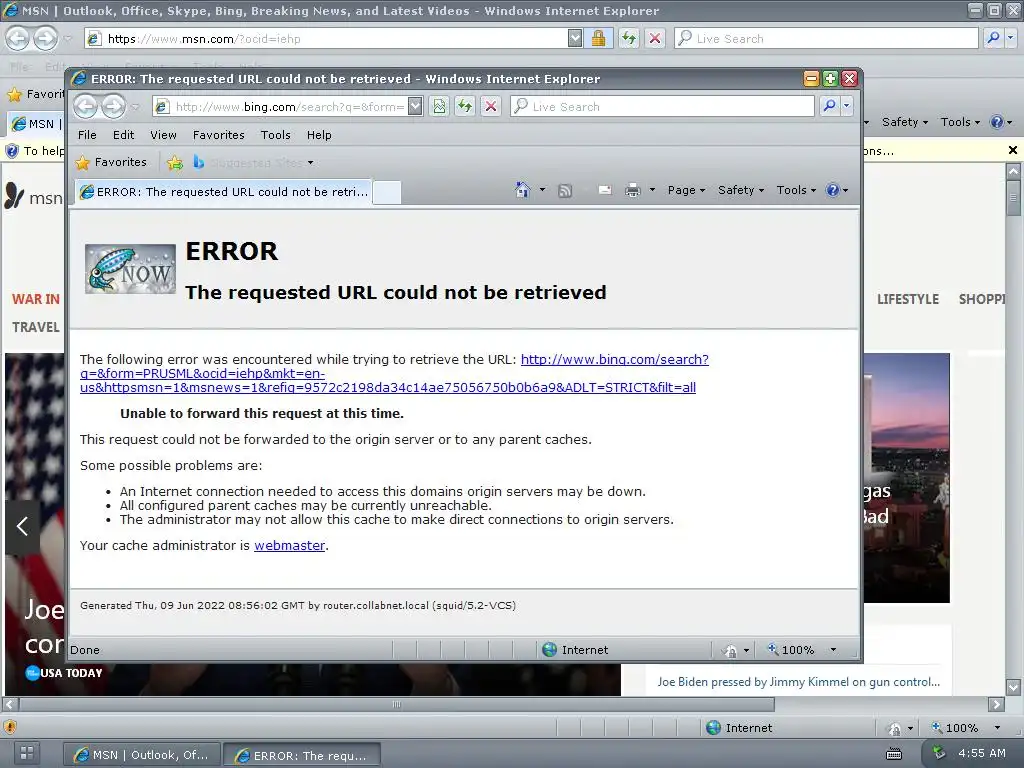Click the Squid NOW logo image
The width and height of the screenshot is (1024, 768).
click(x=131, y=269)
